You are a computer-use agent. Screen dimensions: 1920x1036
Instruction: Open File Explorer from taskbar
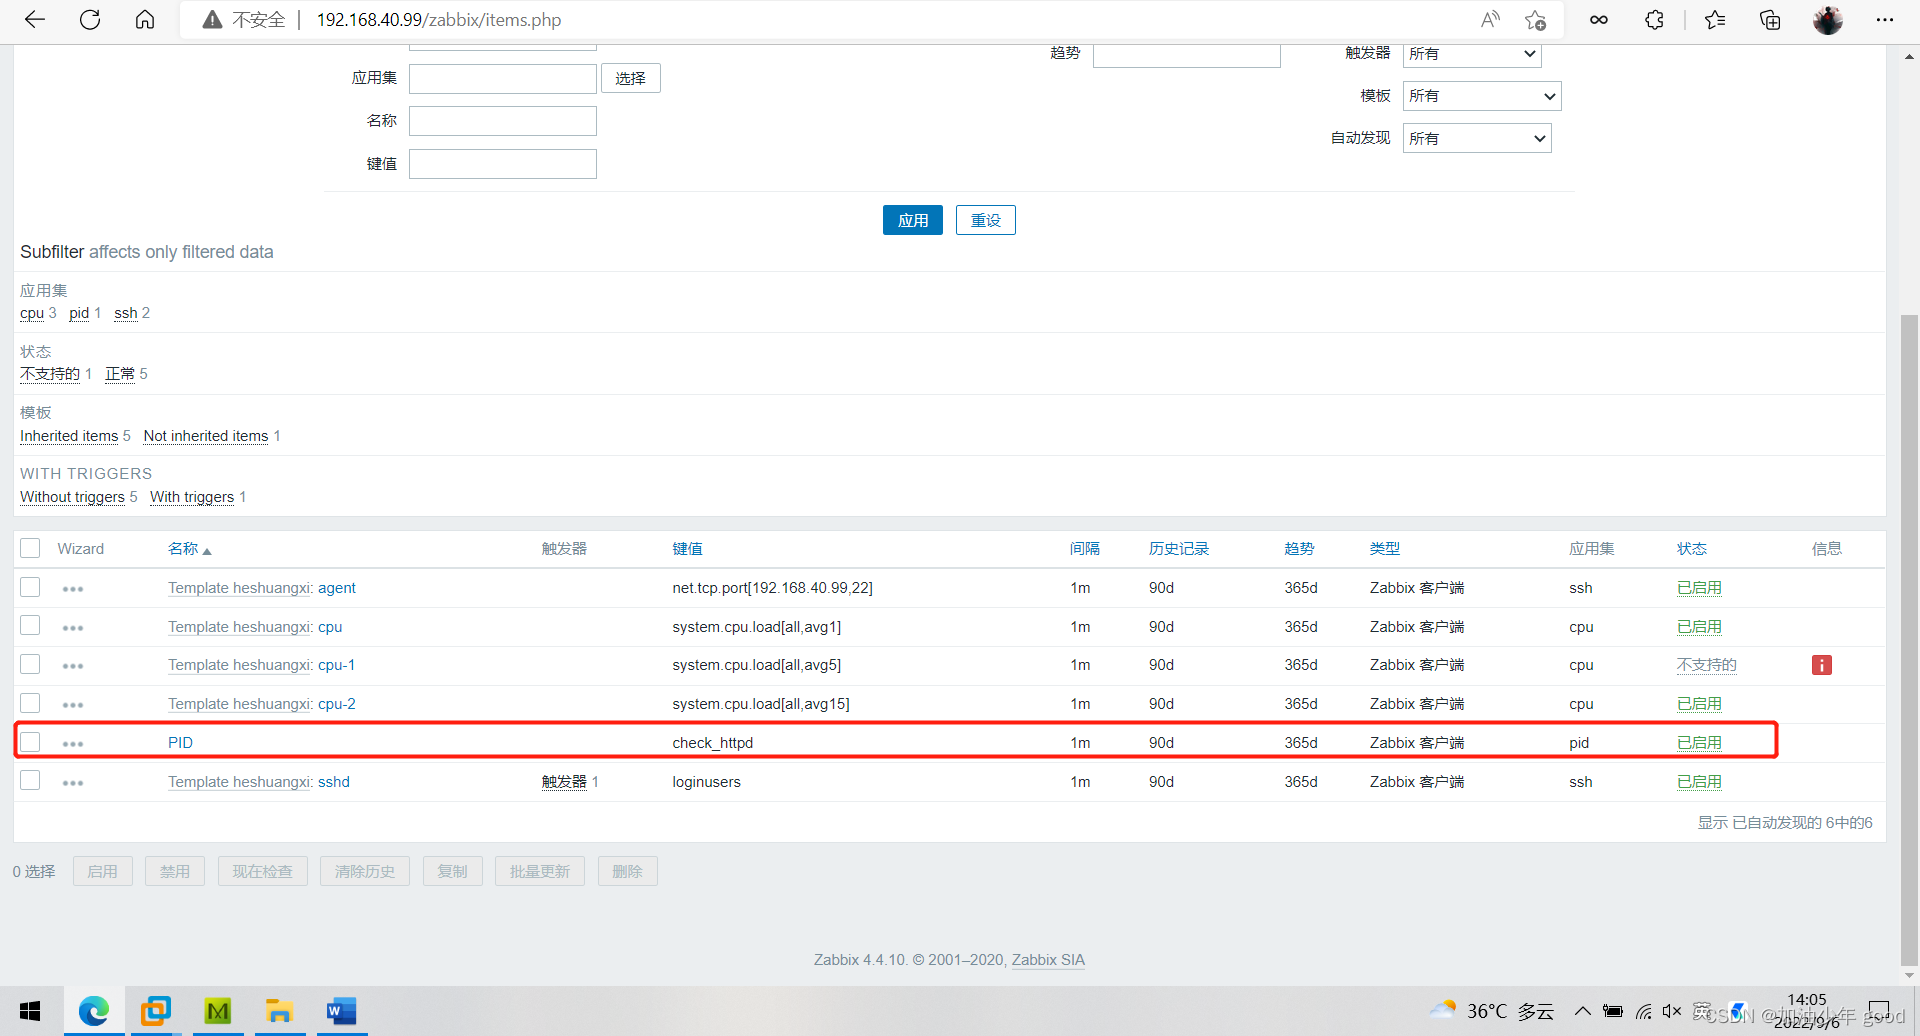(278, 1011)
